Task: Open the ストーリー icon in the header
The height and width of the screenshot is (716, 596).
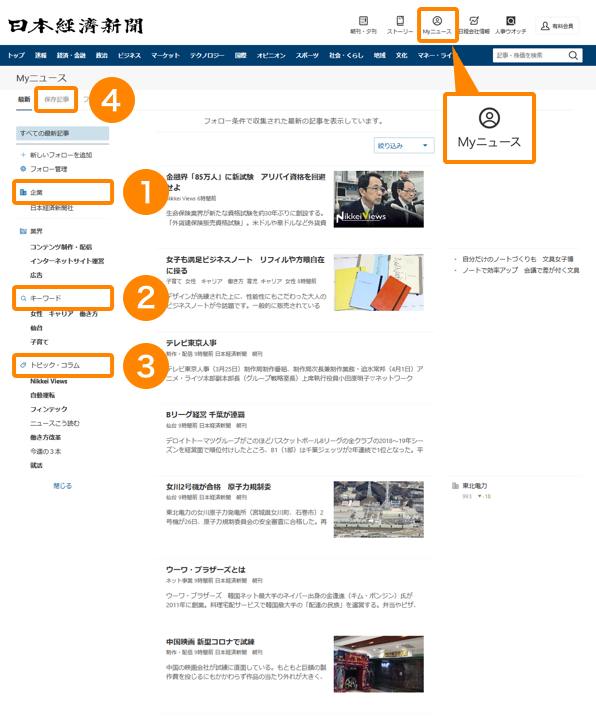Action: [x=400, y=25]
